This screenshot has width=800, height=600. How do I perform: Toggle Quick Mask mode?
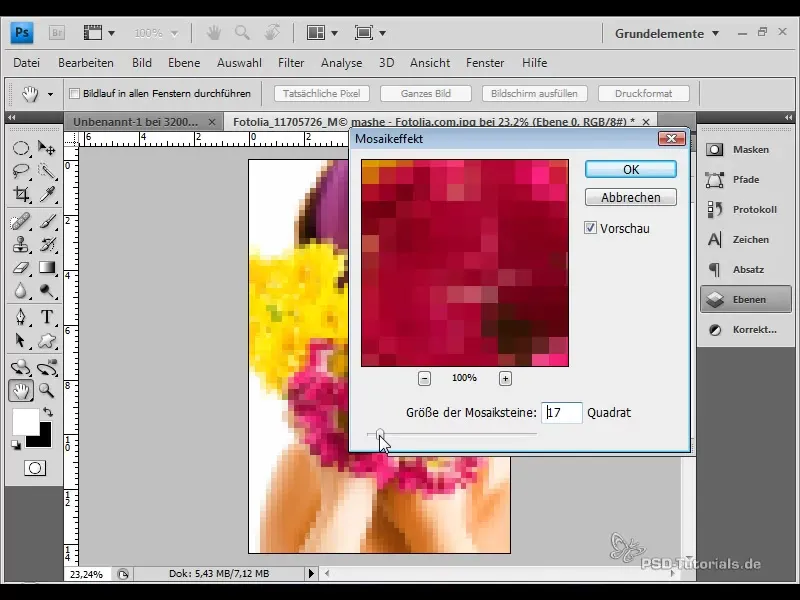(35, 468)
